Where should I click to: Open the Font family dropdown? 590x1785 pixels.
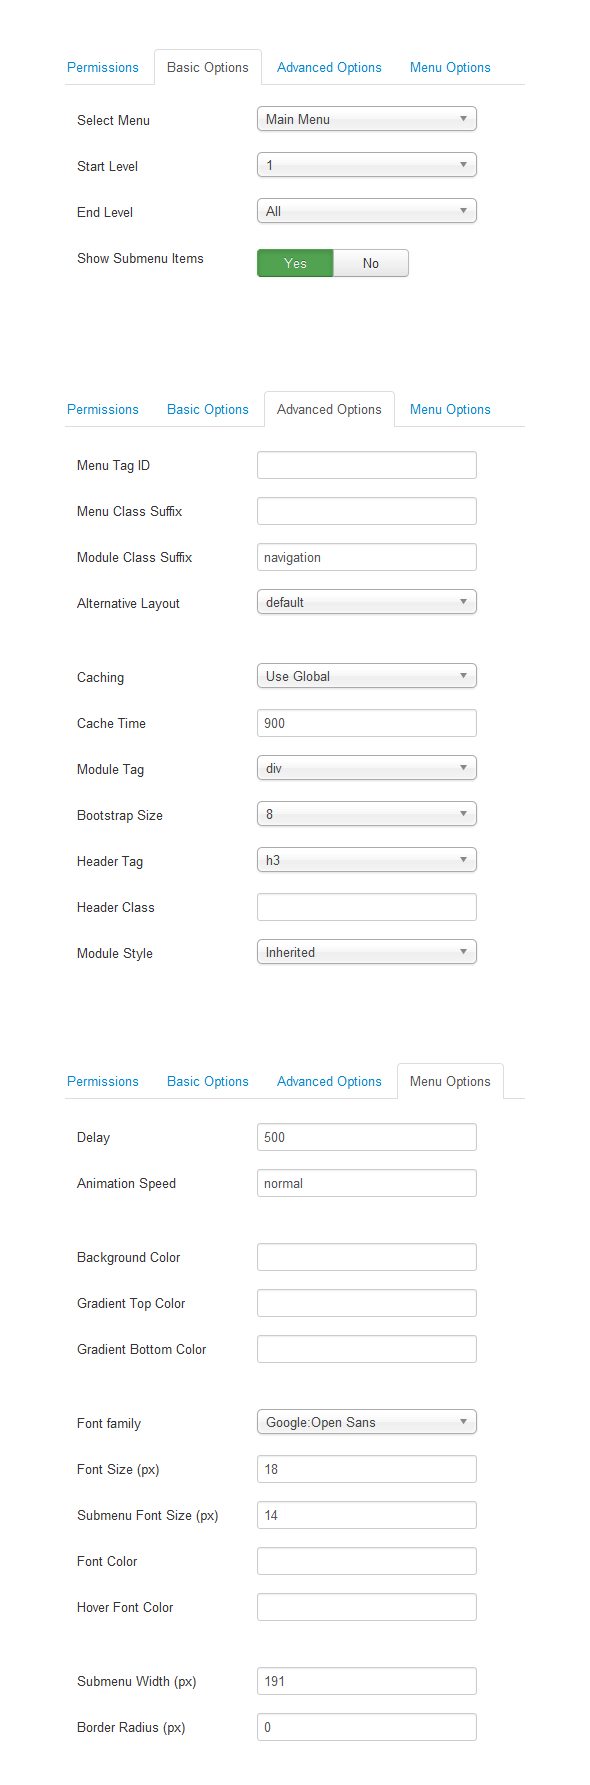[367, 1422]
